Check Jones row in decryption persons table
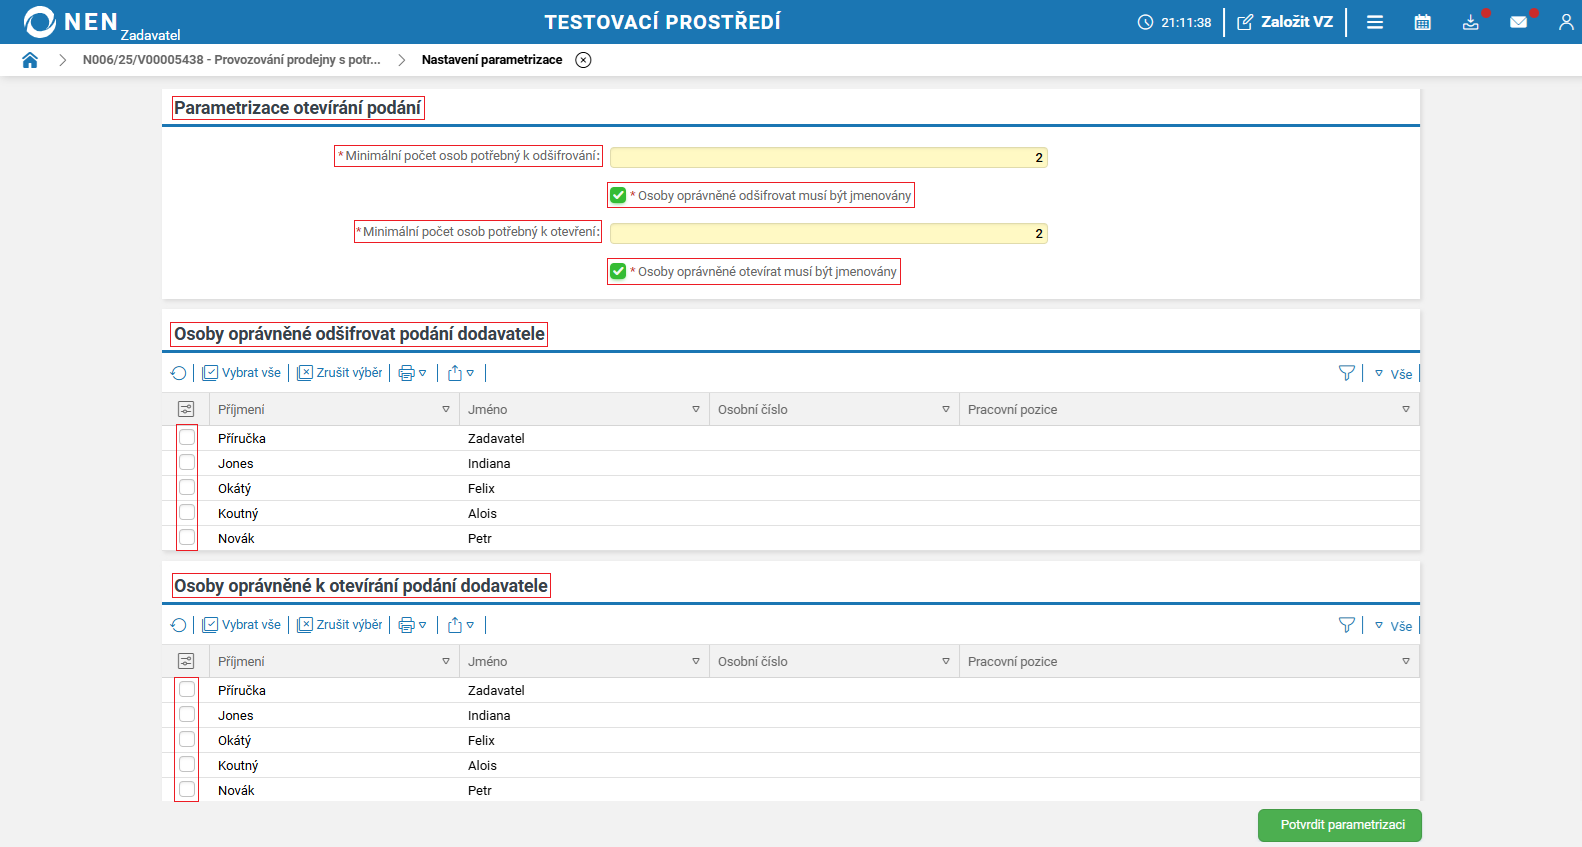1582x847 pixels. pyautogui.click(x=187, y=463)
